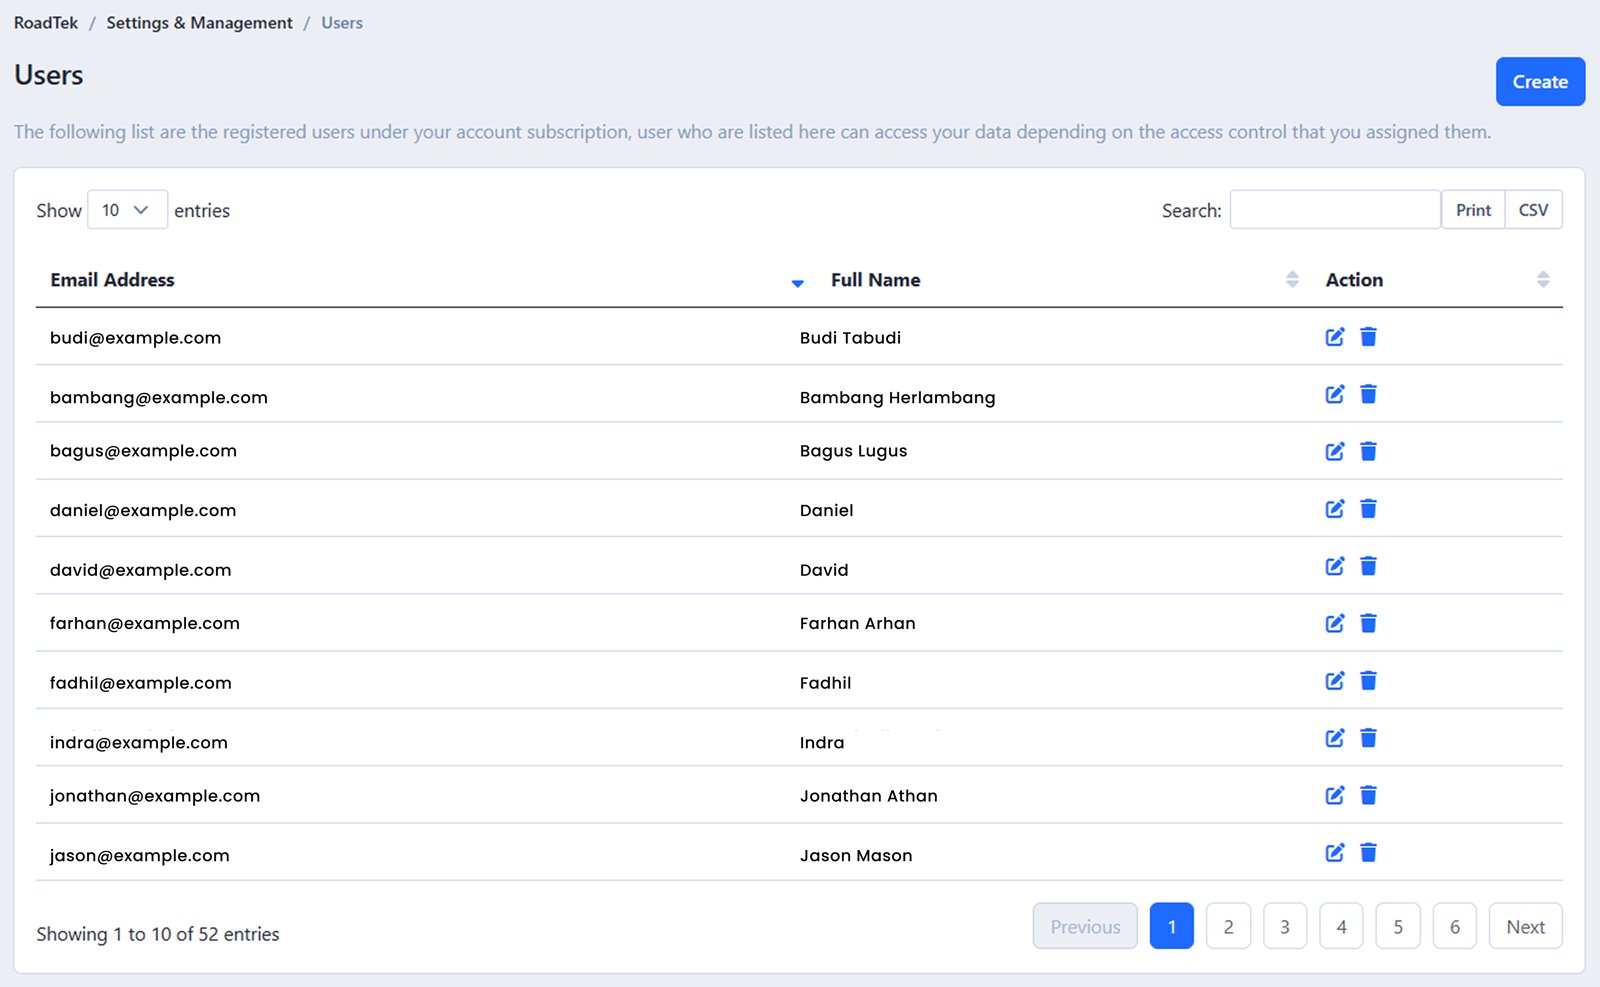Delete Jonathan Athan using trash icon
Viewport: 1600px width, 987px height.
point(1368,795)
